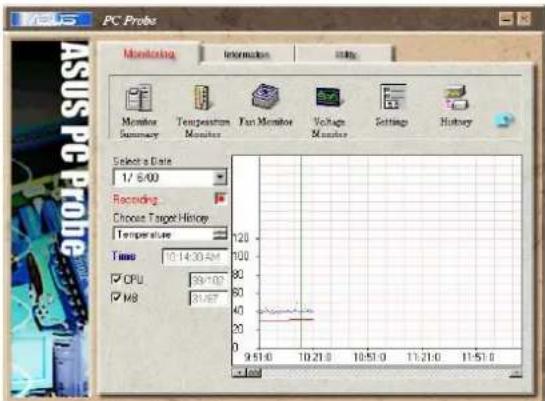Click the 11:51:0 time axis label
The height and width of the screenshot is (401, 545).
pos(478,357)
